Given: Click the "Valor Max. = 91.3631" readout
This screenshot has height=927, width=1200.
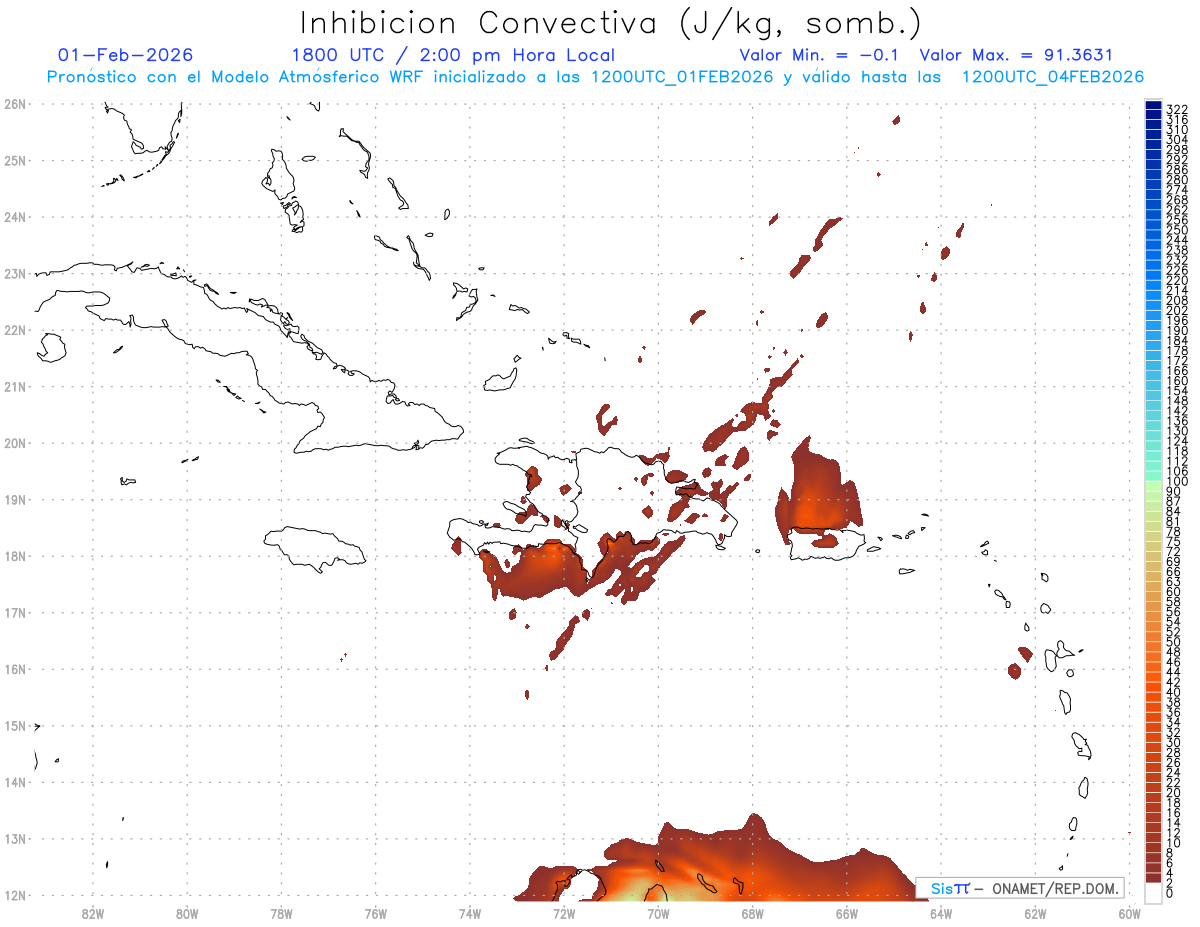Looking at the screenshot, I should point(1016,55).
